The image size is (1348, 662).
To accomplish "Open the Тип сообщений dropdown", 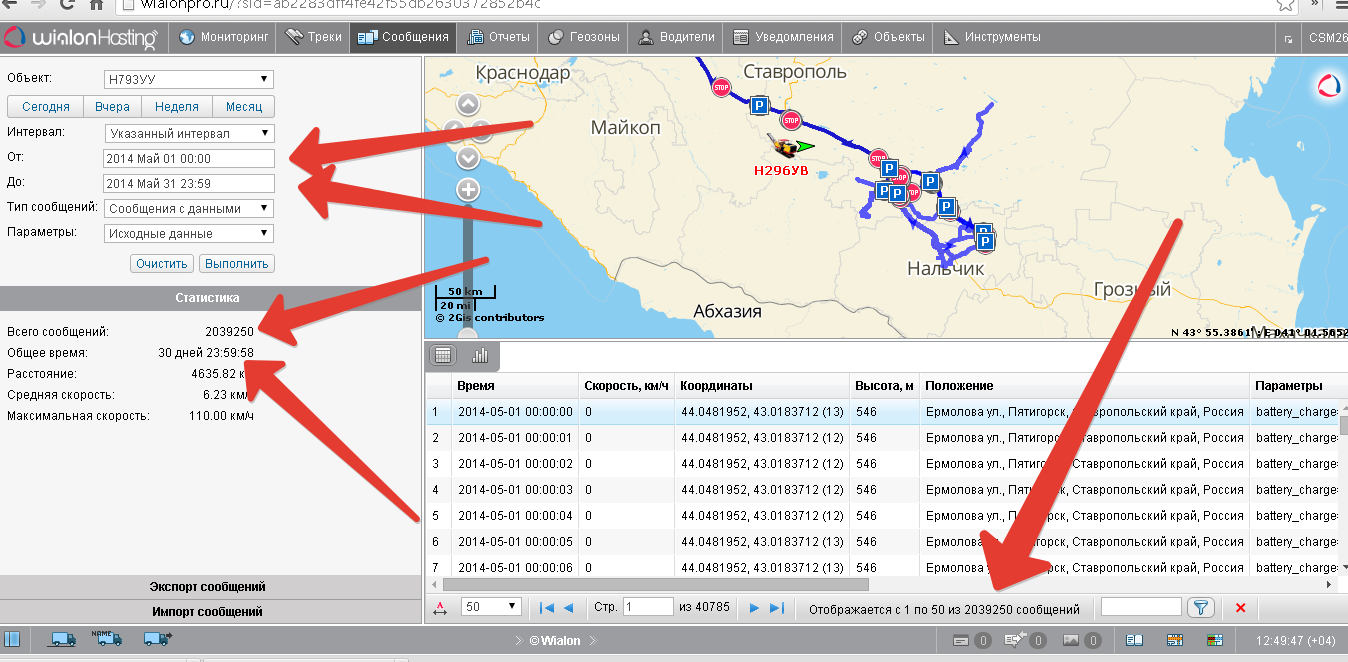I will click(189, 208).
